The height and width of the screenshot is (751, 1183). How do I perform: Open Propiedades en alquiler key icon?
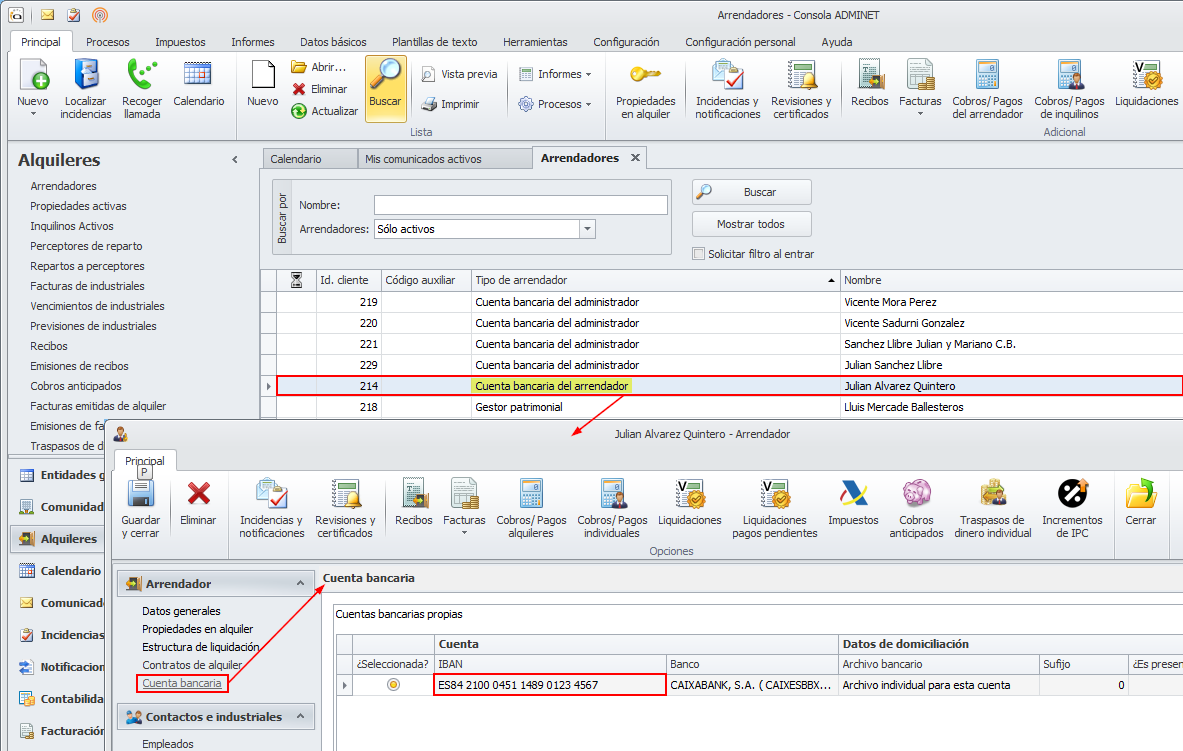645,78
